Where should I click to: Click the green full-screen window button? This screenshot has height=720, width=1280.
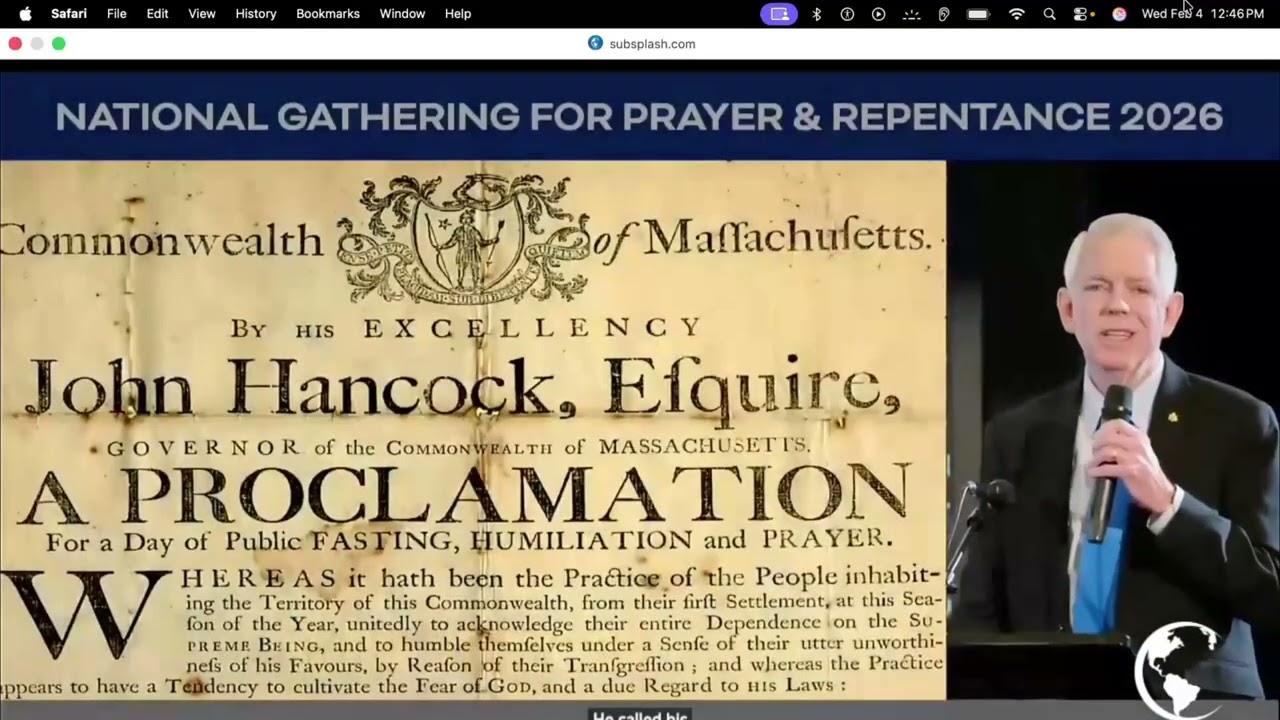59,44
